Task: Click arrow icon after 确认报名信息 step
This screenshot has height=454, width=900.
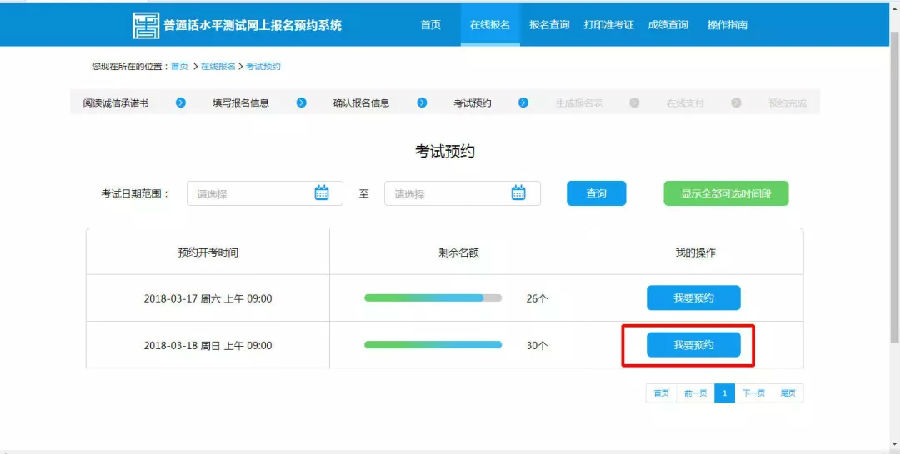Action: click(x=422, y=103)
